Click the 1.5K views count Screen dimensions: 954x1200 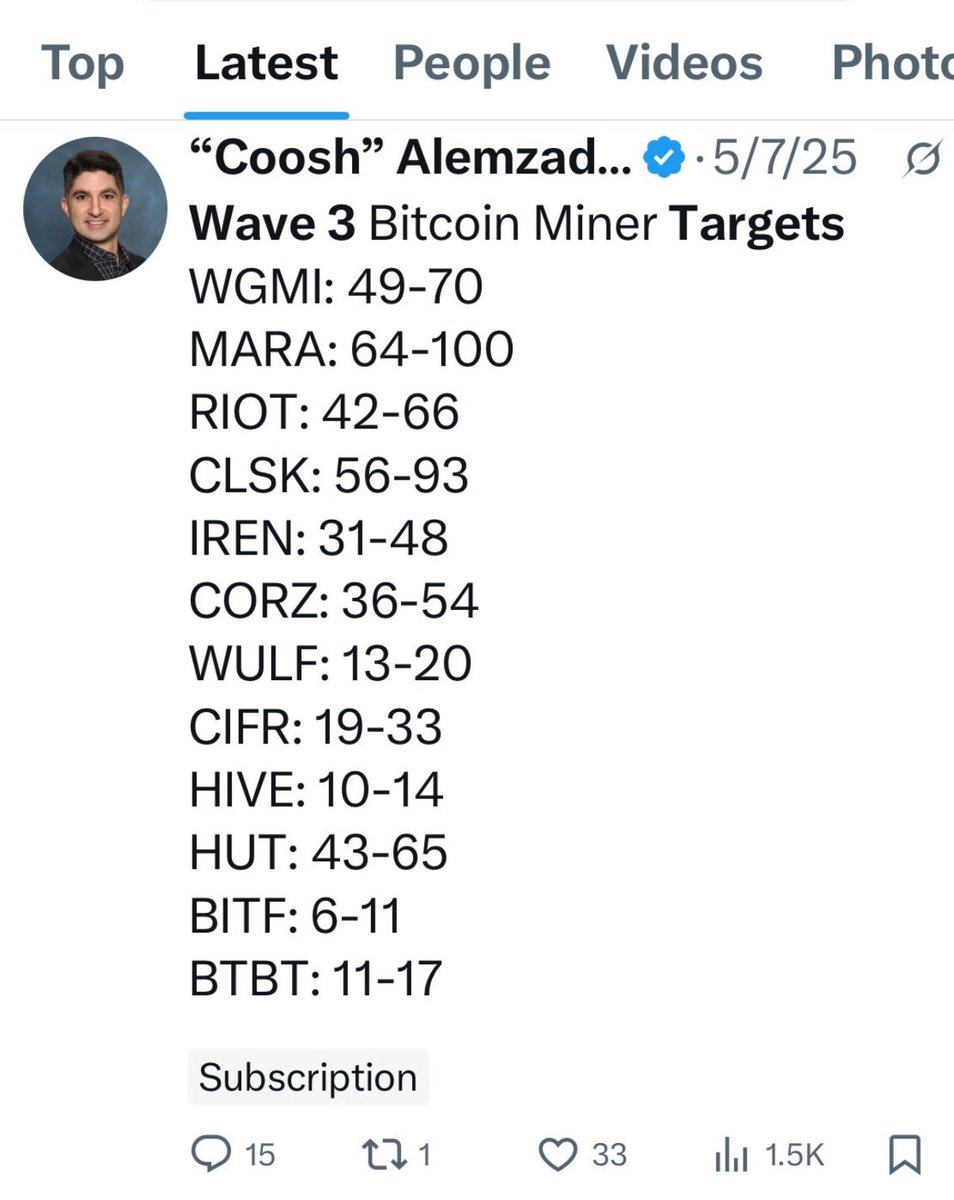coord(794,1156)
